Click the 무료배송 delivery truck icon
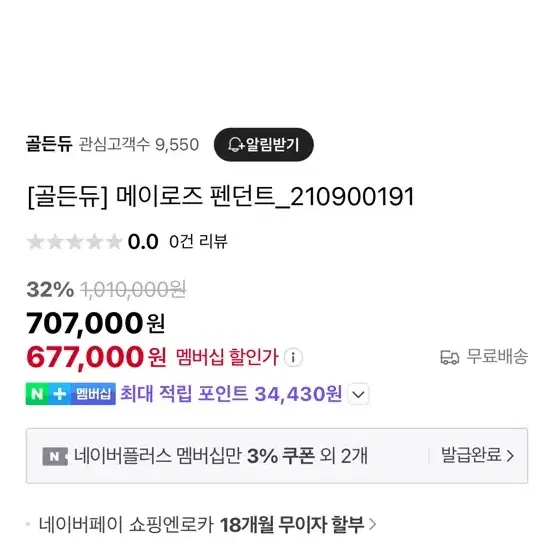Viewport: 554px width, 554px height. [x=449, y=357]
